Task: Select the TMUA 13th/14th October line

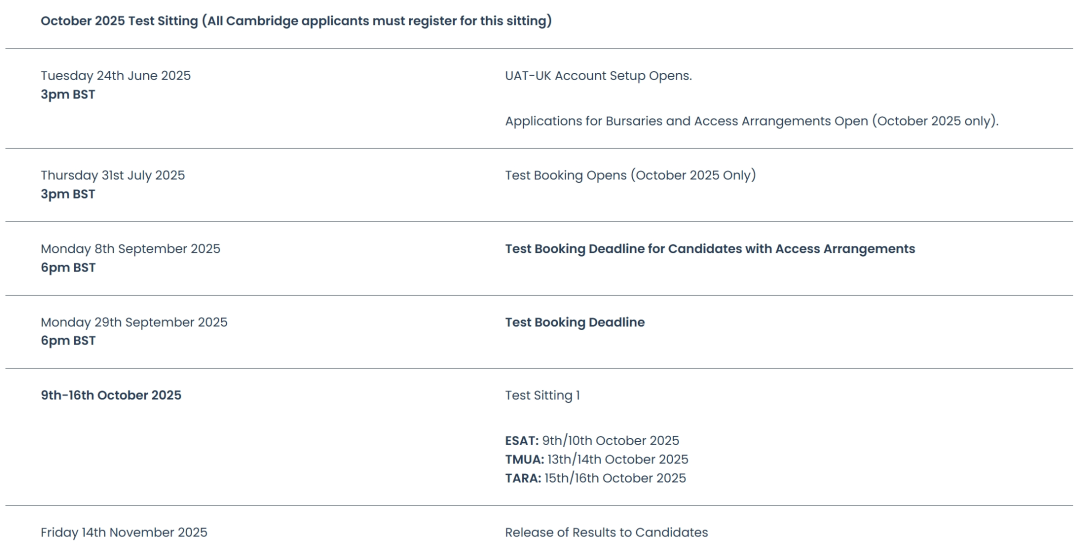Action: click(x=596, y=459)
